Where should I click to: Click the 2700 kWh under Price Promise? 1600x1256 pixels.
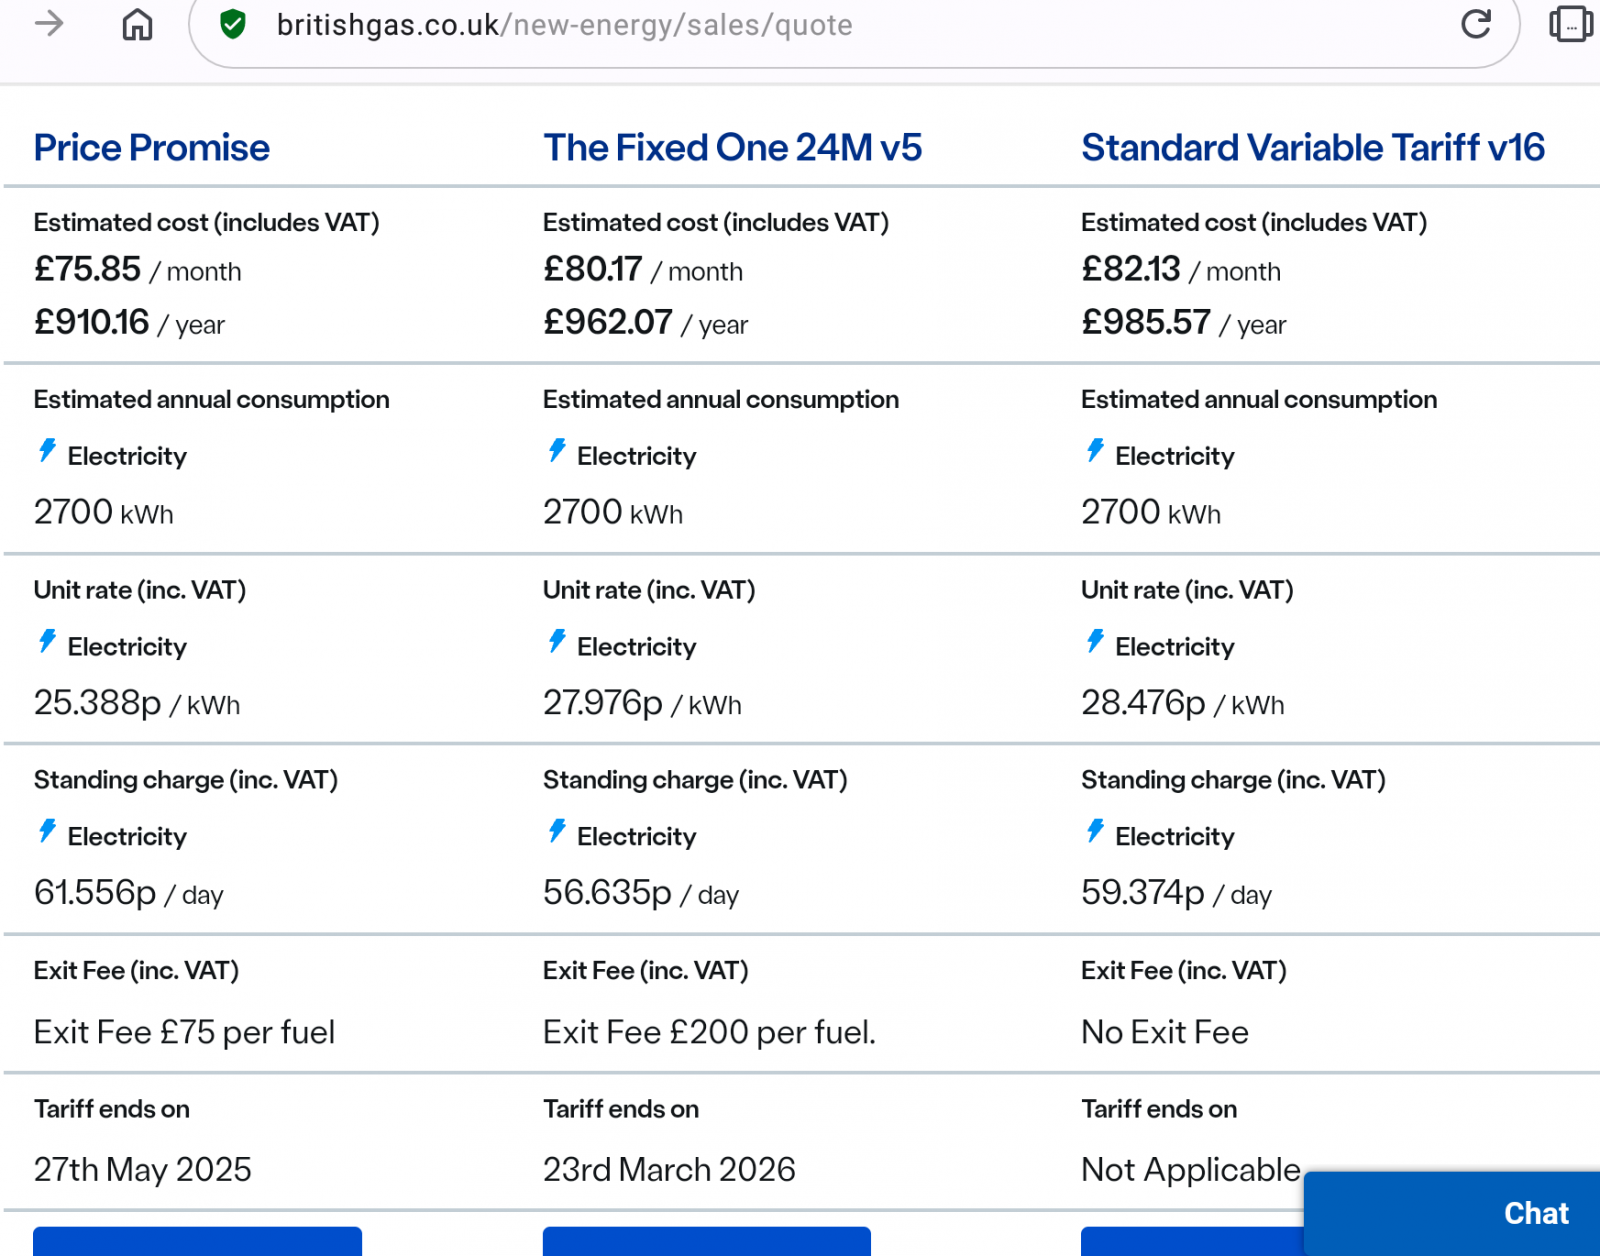click(x=103, y=512)
